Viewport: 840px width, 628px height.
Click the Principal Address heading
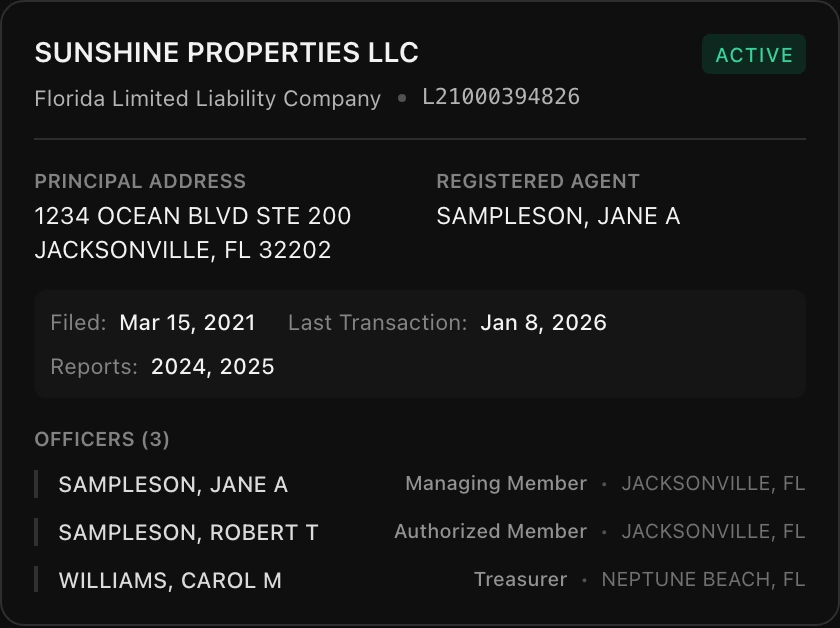click(140, 181)
